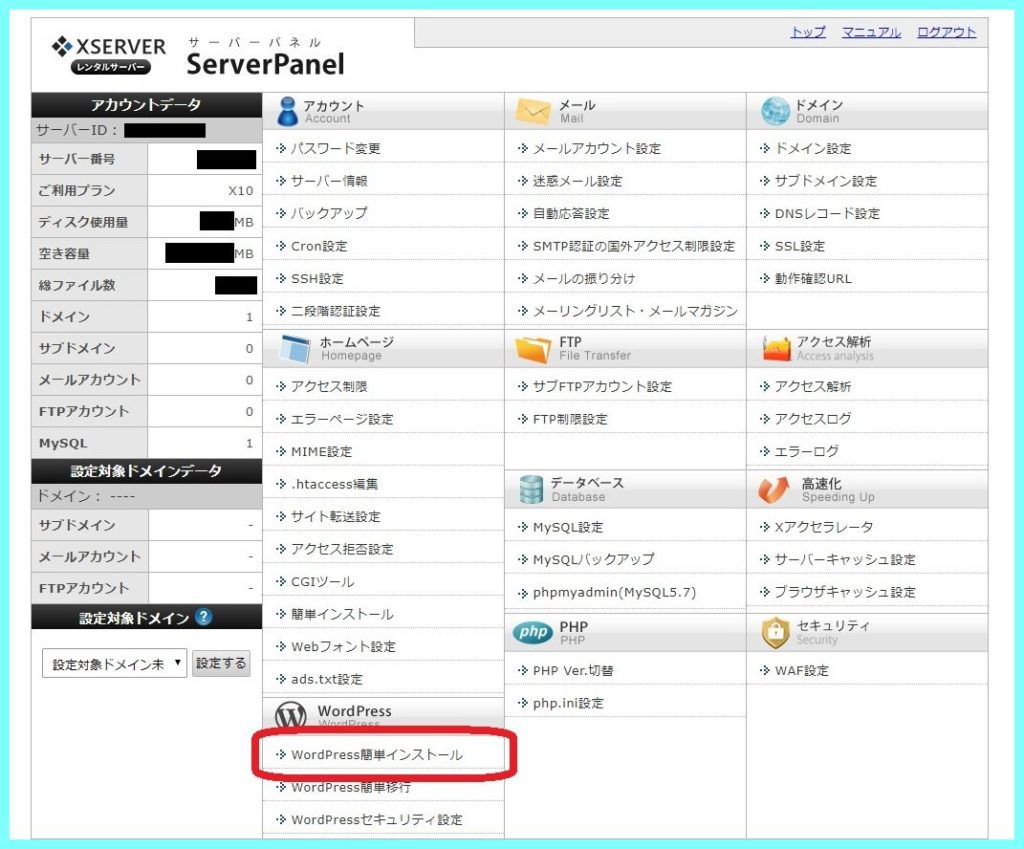Open メールアカウント設定
This screenshot has width=1024, height=849.
click(x=597, y=148)
